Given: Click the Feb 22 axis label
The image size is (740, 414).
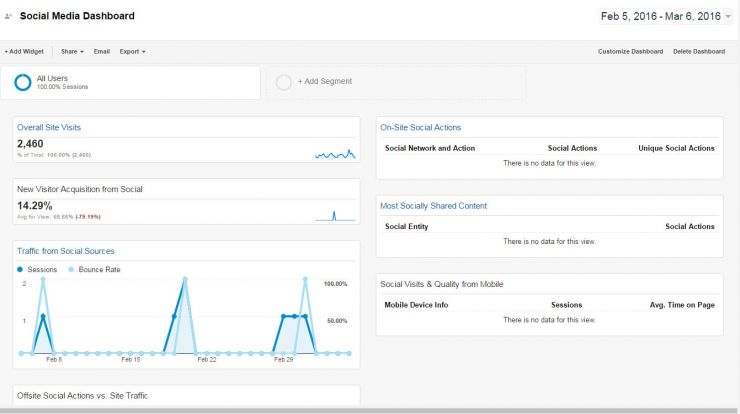Looking at the screenshot, I should 207,360.
